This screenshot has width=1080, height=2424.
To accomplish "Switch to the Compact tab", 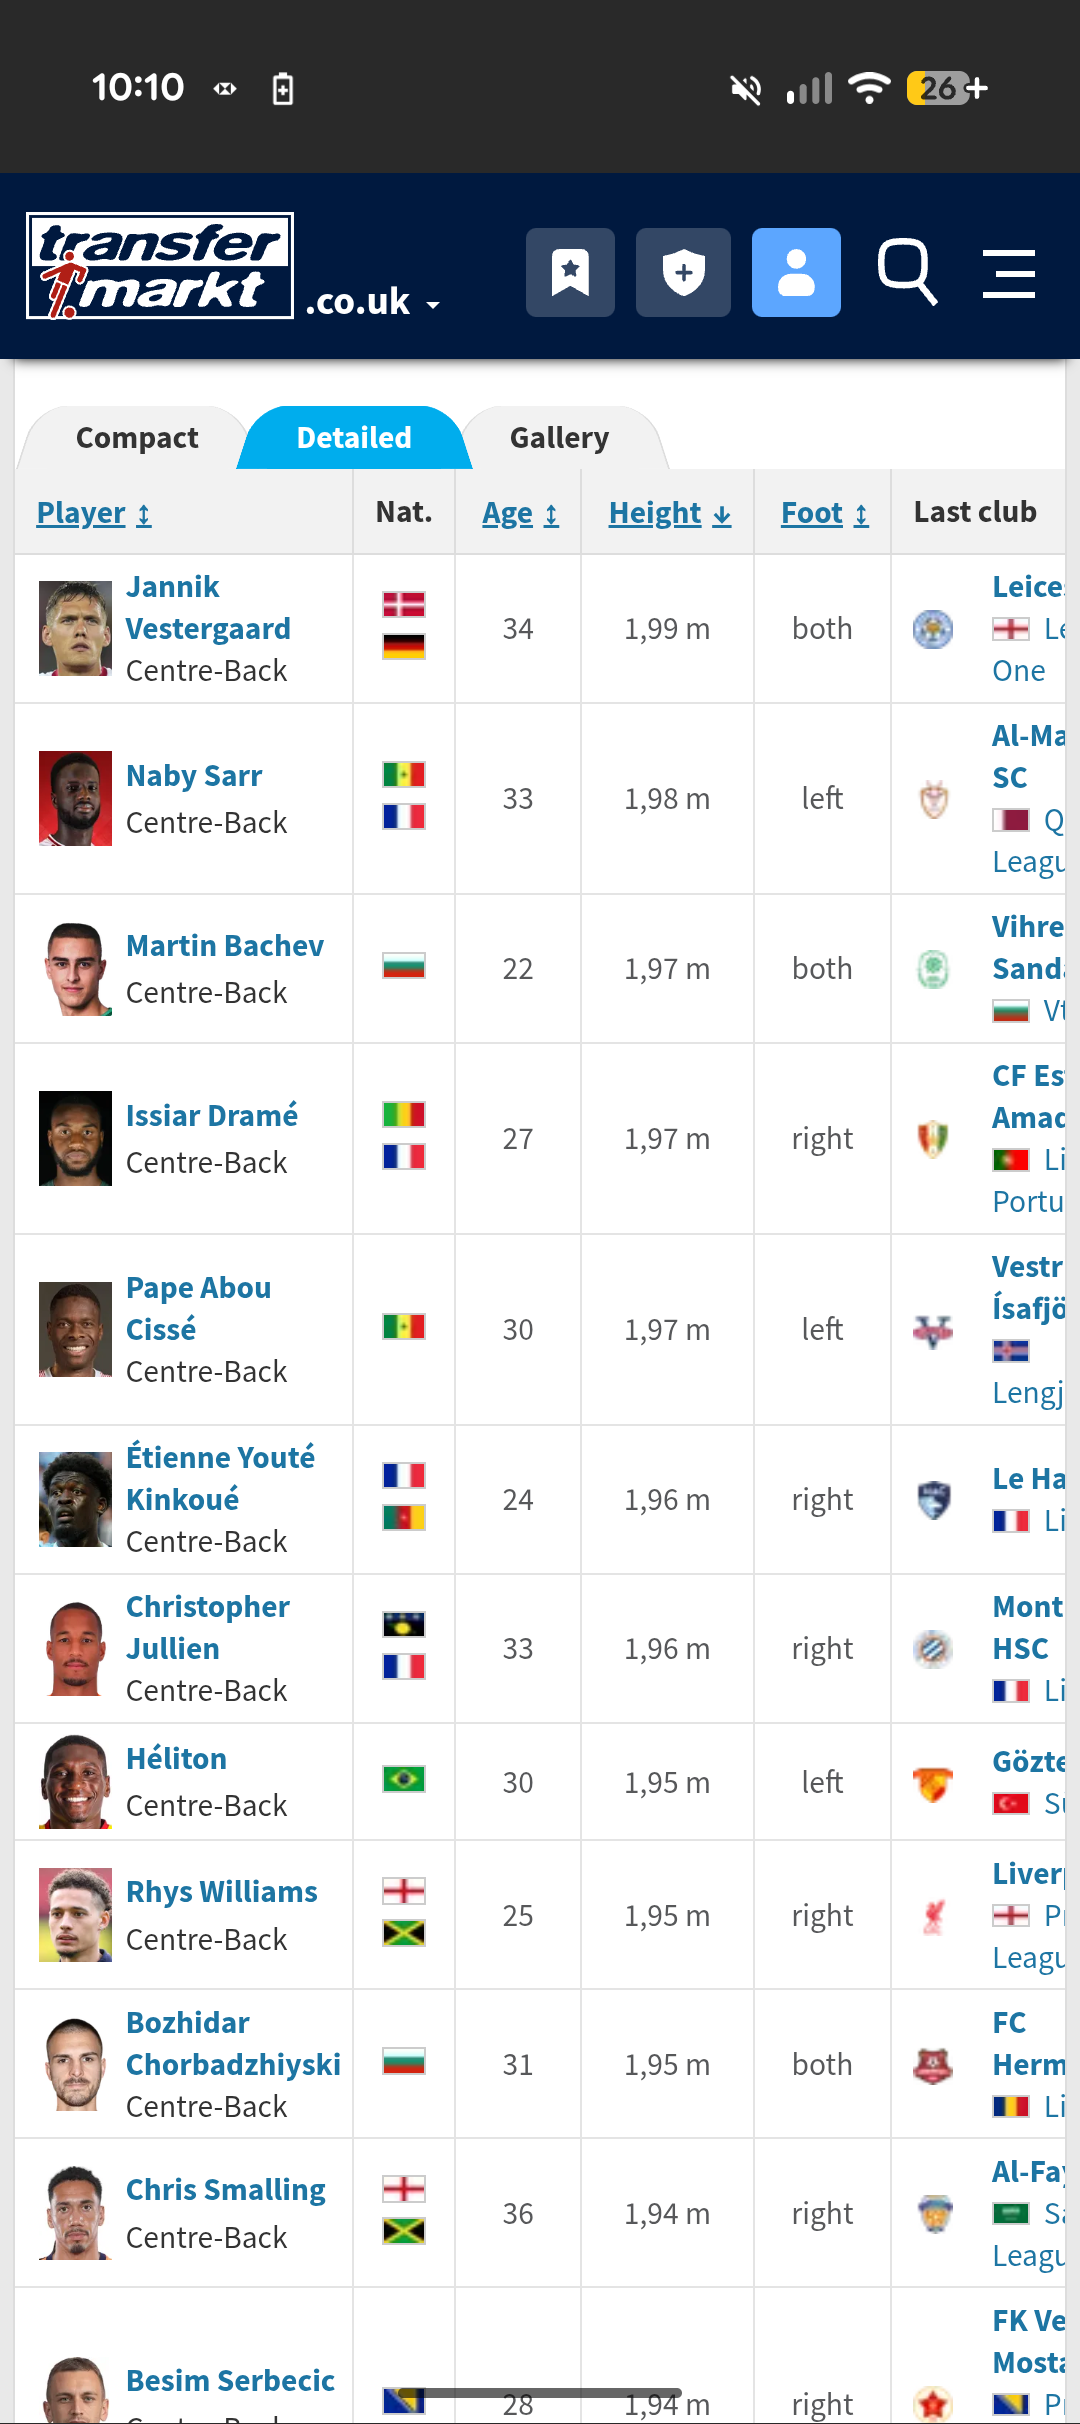I will point(137,438).
